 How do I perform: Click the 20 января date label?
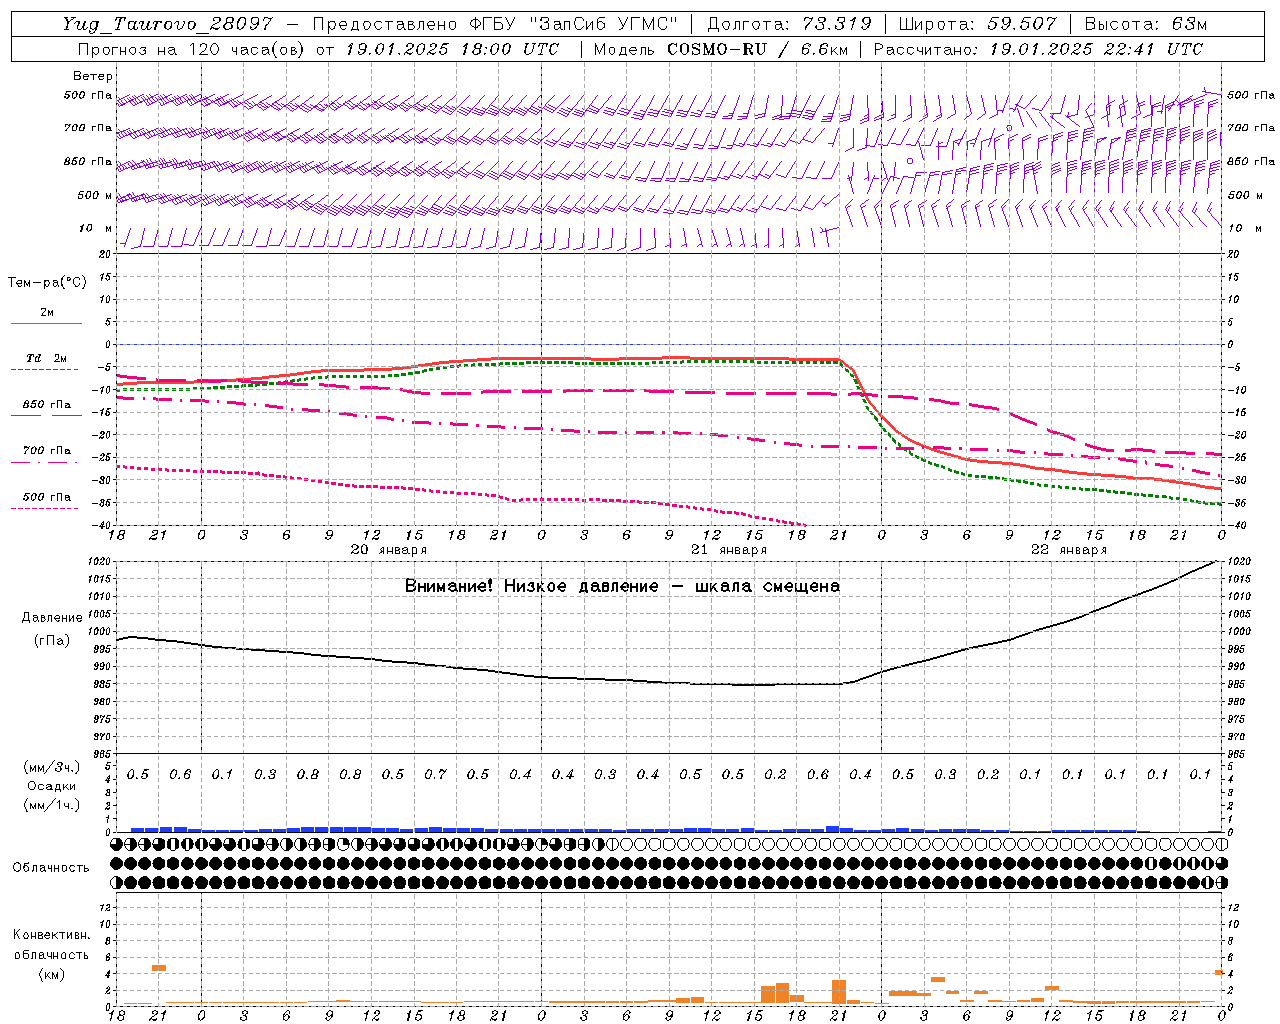tap(388, 550)
